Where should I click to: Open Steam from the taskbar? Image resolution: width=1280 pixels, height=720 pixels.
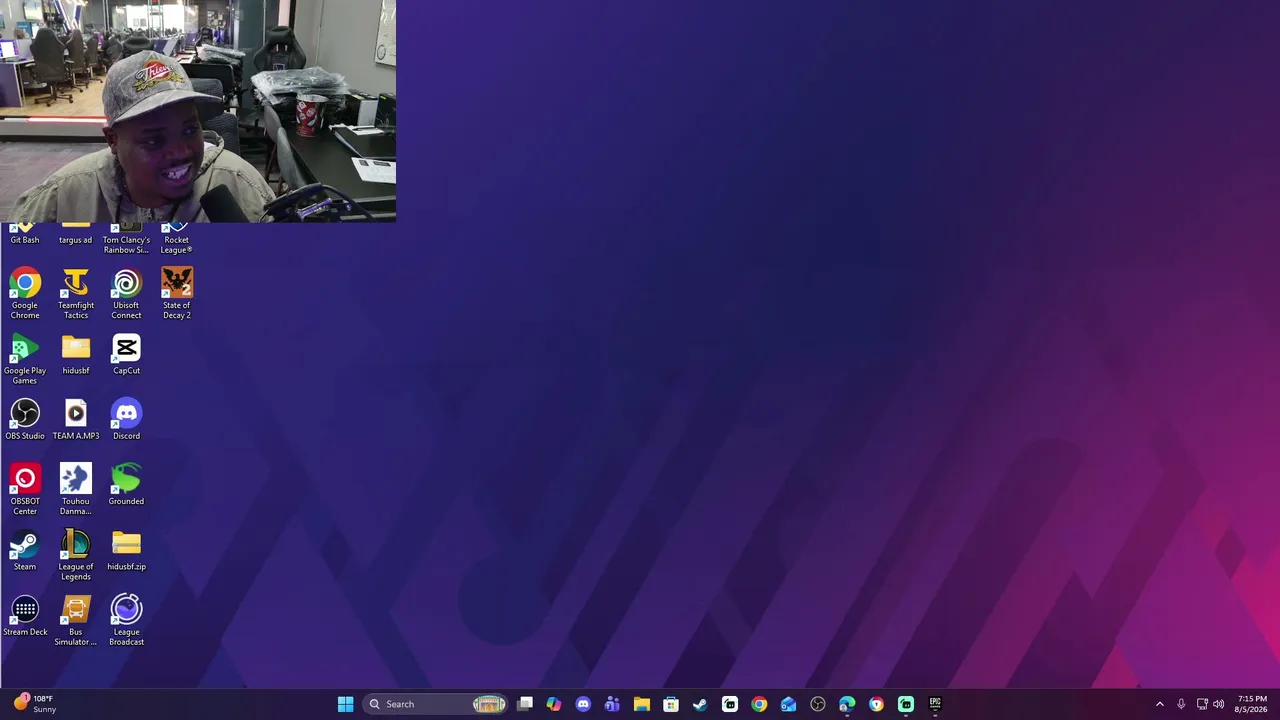700,704
